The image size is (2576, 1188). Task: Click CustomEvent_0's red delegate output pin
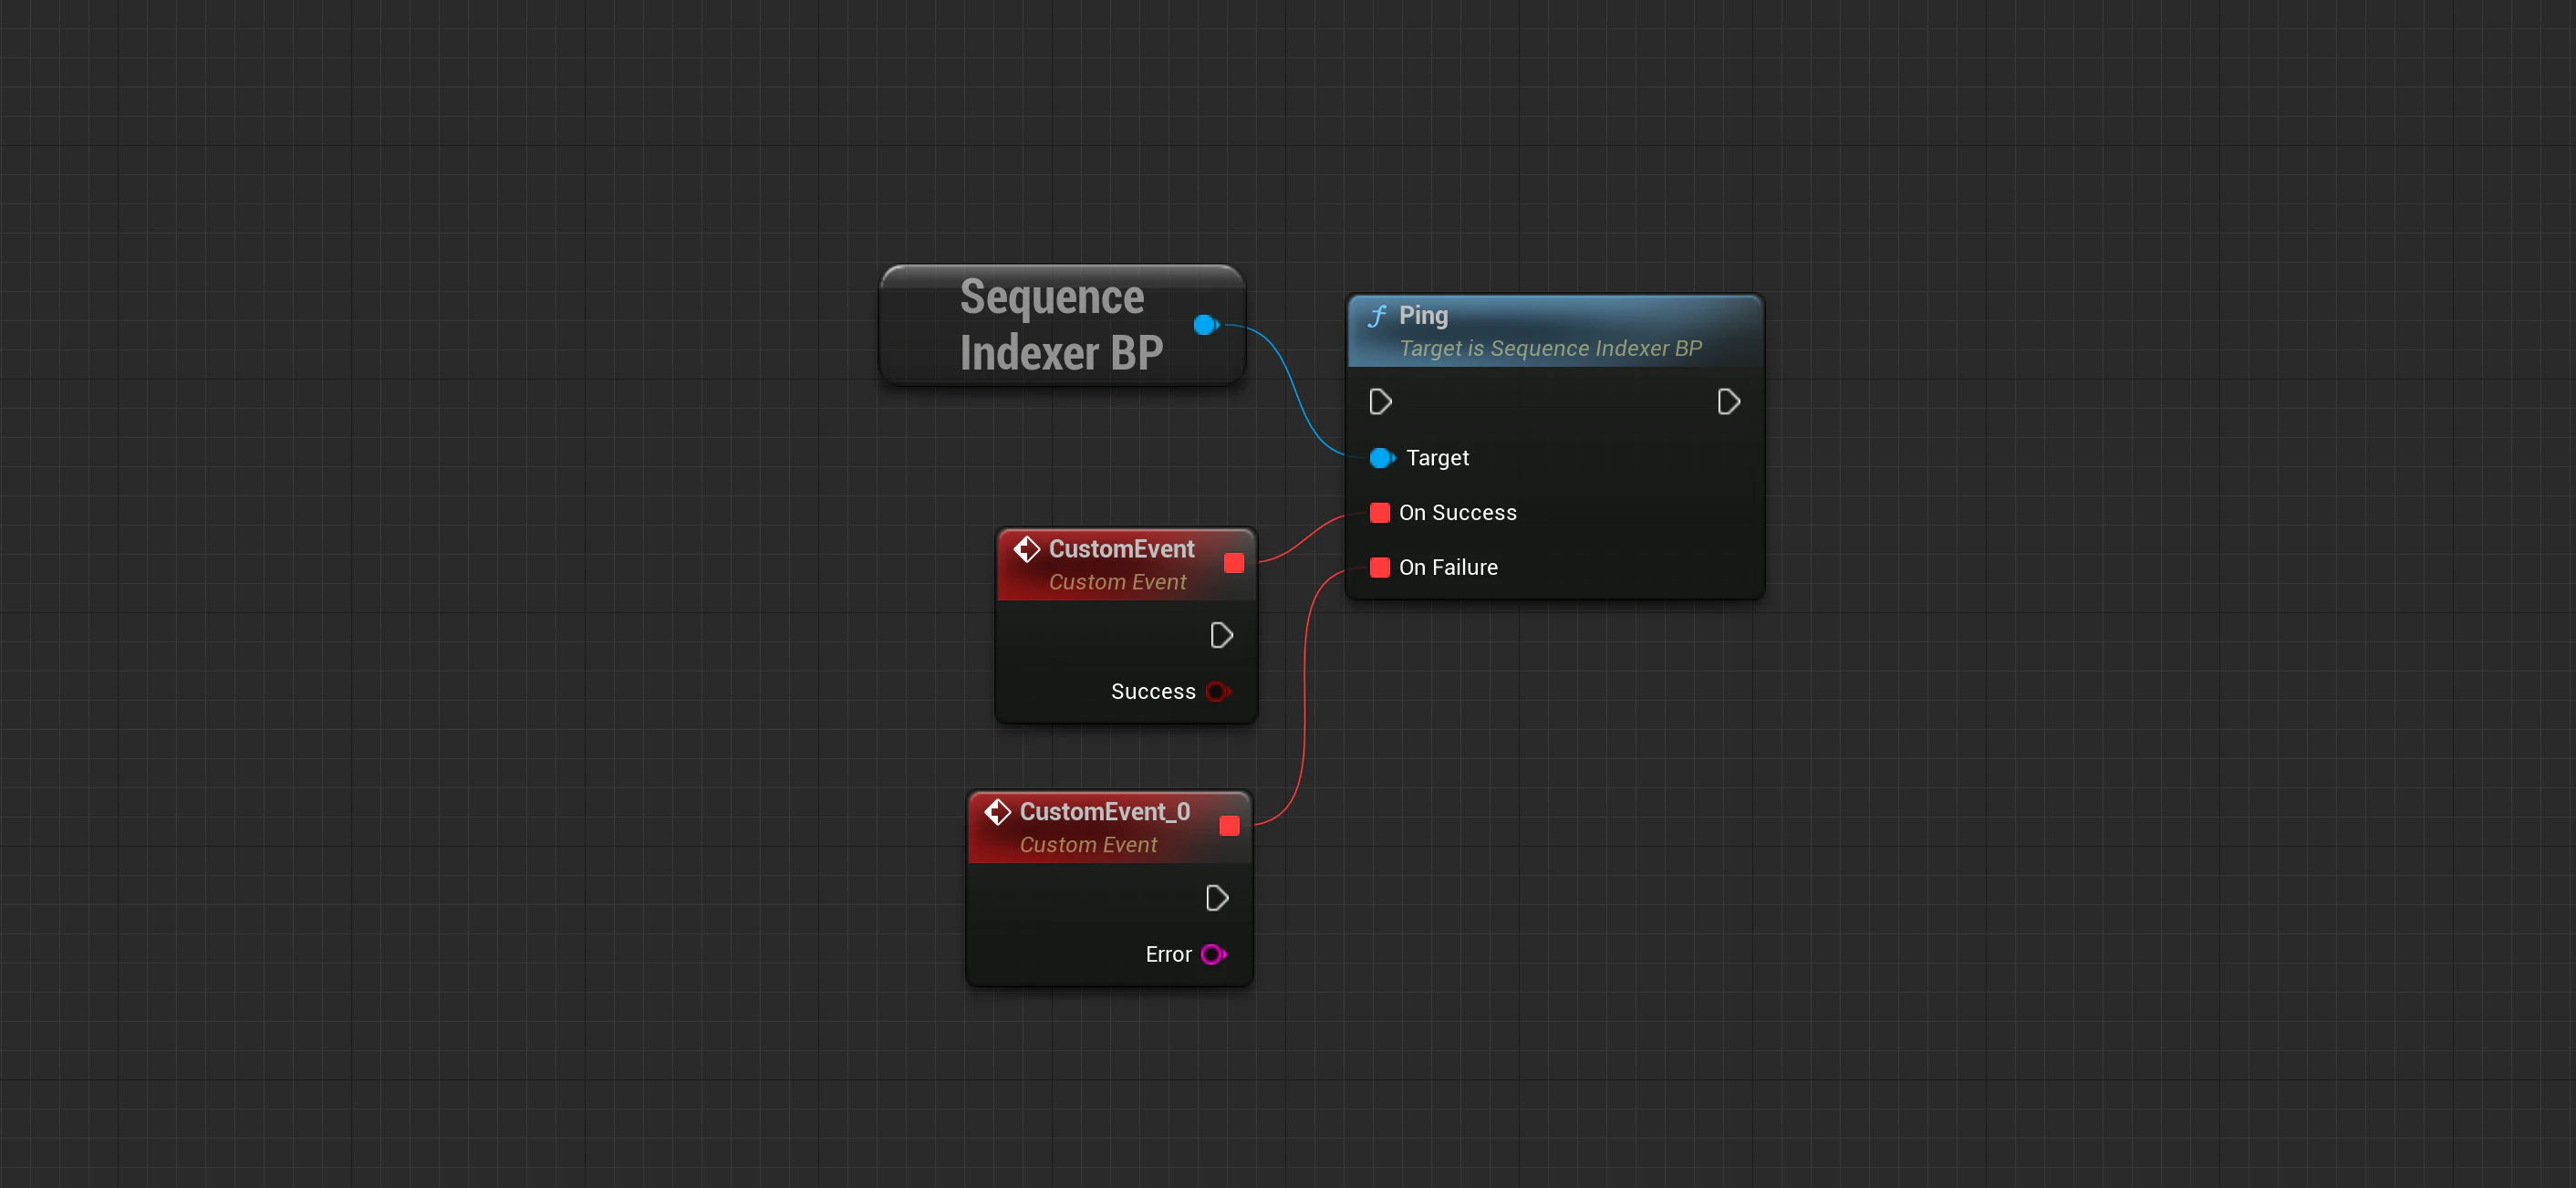click(x=1230, y=826)
